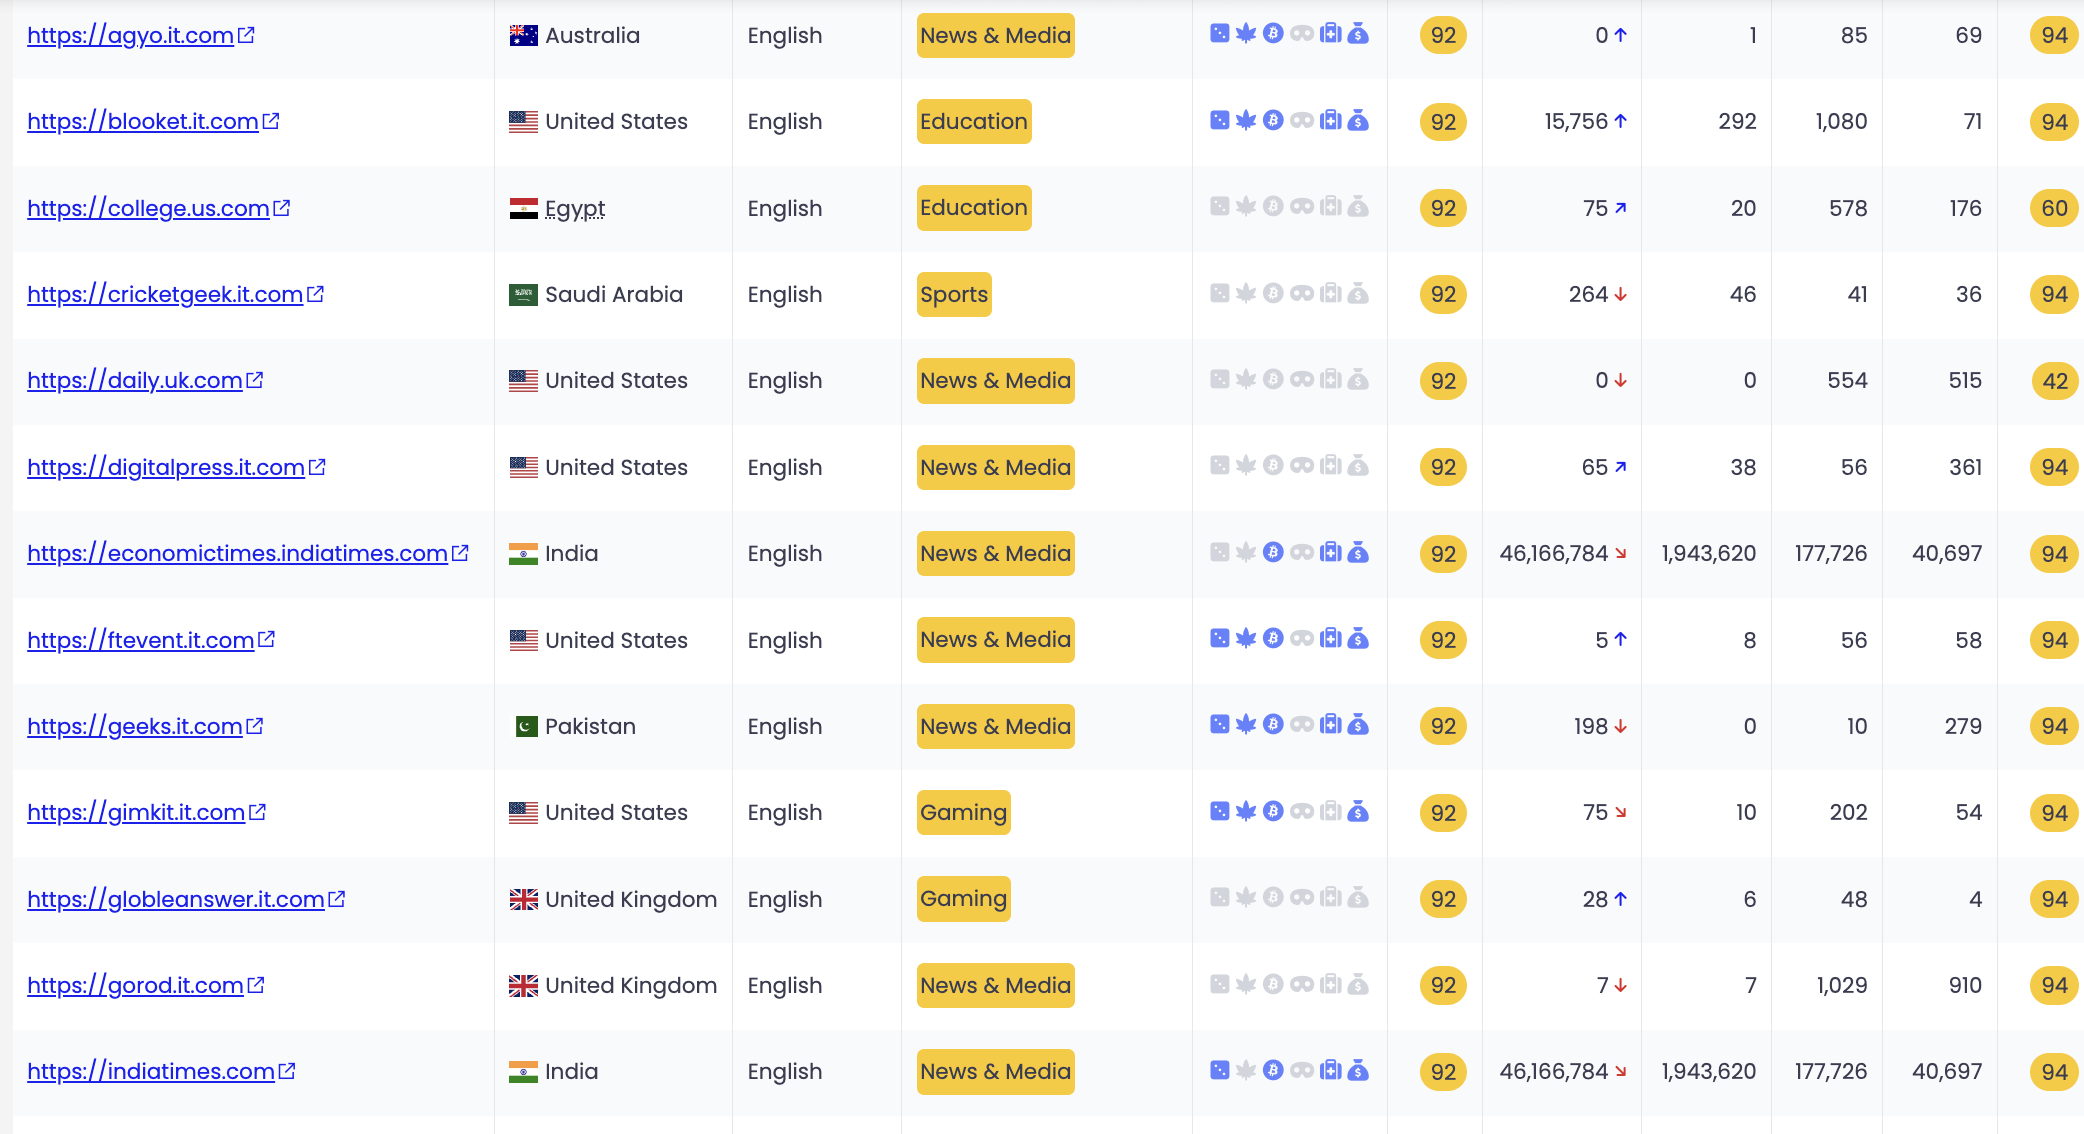Click the News & Media tag for digitalpress.it.com
Screen dimensions: 2084x1134
[x=995, y=467]
